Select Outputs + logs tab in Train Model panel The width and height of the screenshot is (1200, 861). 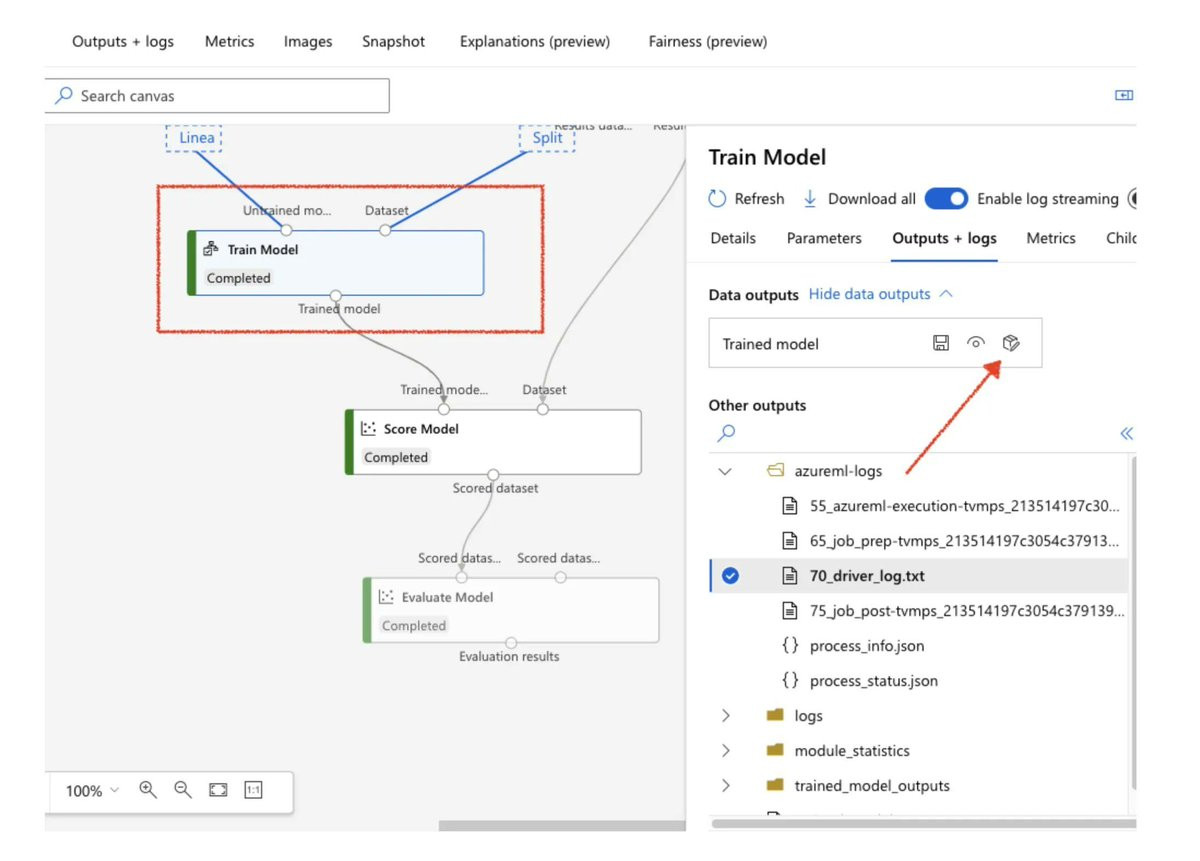944,238
